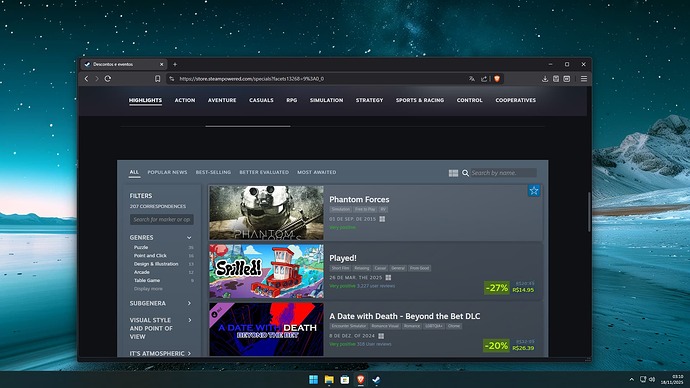Open the Played! game title
The width and height of the screenshot is (690, 388).
coord(343,258)
